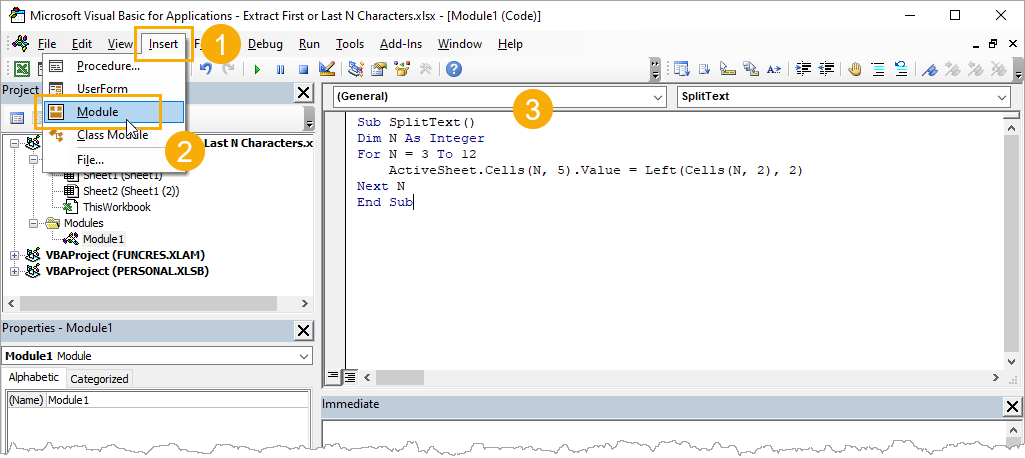Click the (Name) property value Module1
The height and width of the screenshot is (458, 1025).
(x=178, y=401)
